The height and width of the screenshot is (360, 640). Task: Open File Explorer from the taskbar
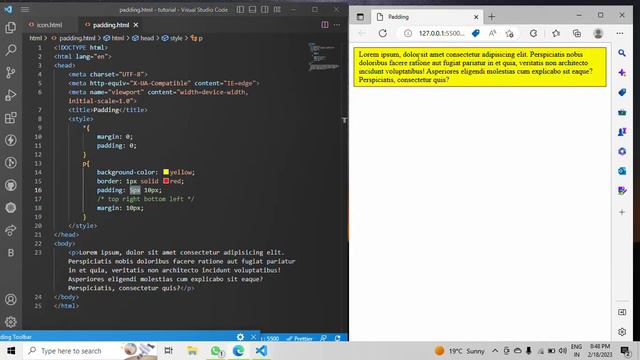(x=192, y=351)
